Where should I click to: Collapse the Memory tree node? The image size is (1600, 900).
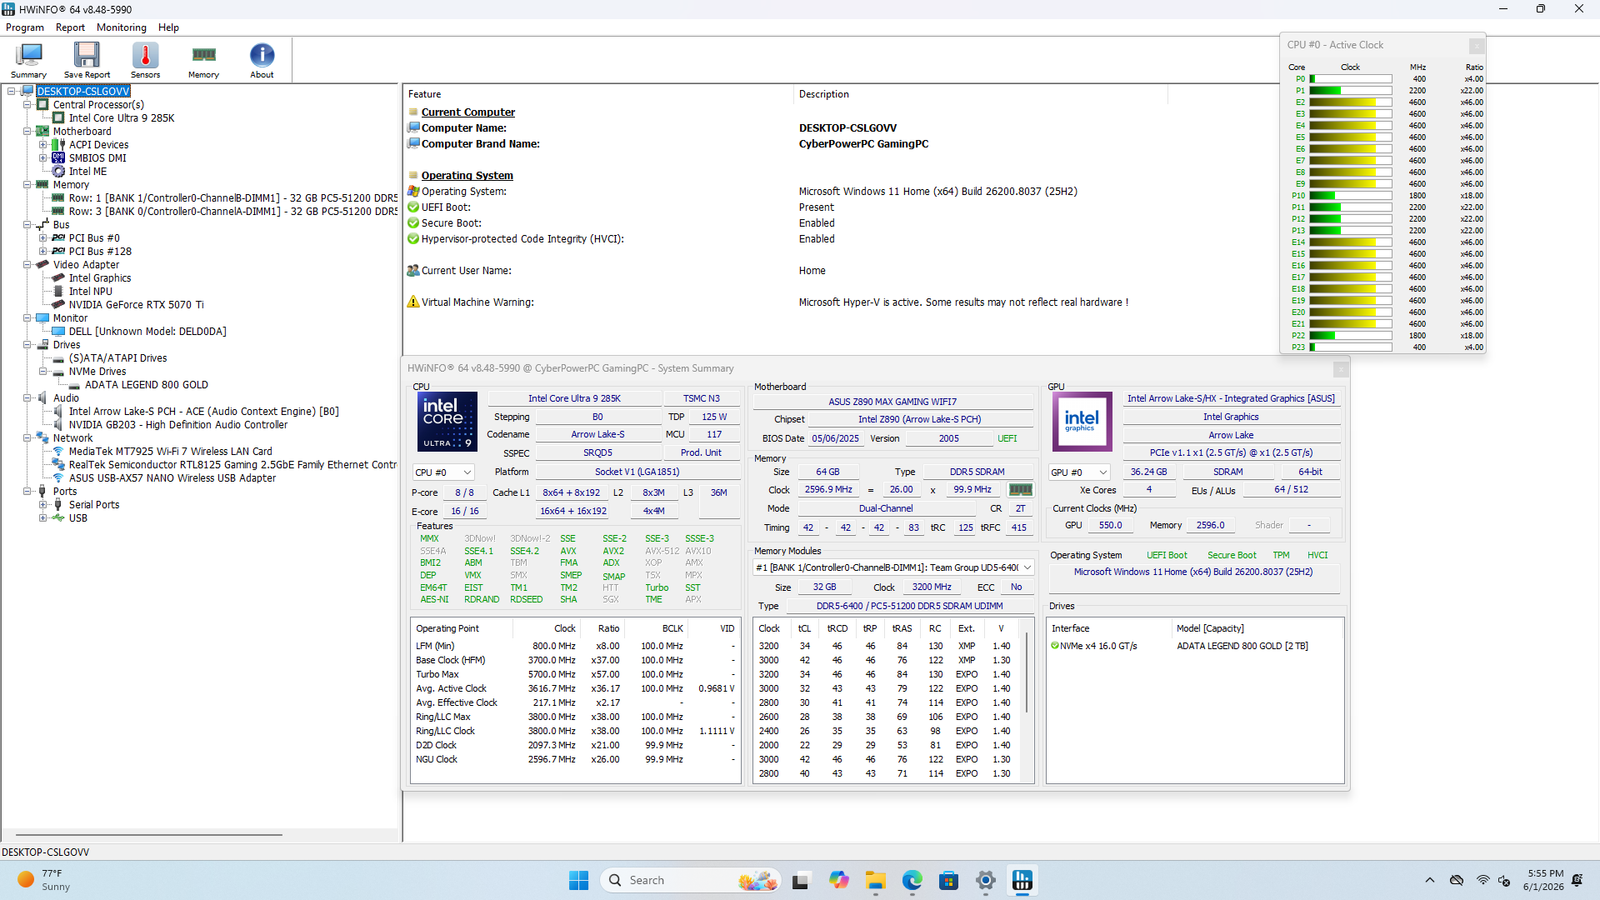[27, 185]
